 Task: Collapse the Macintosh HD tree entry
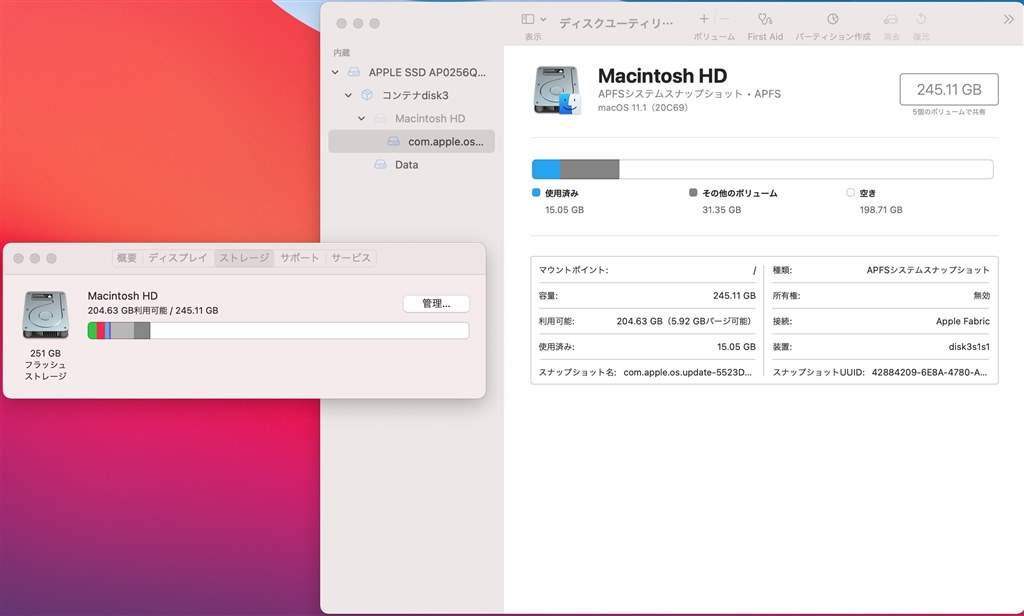click(x=361, y=118)
